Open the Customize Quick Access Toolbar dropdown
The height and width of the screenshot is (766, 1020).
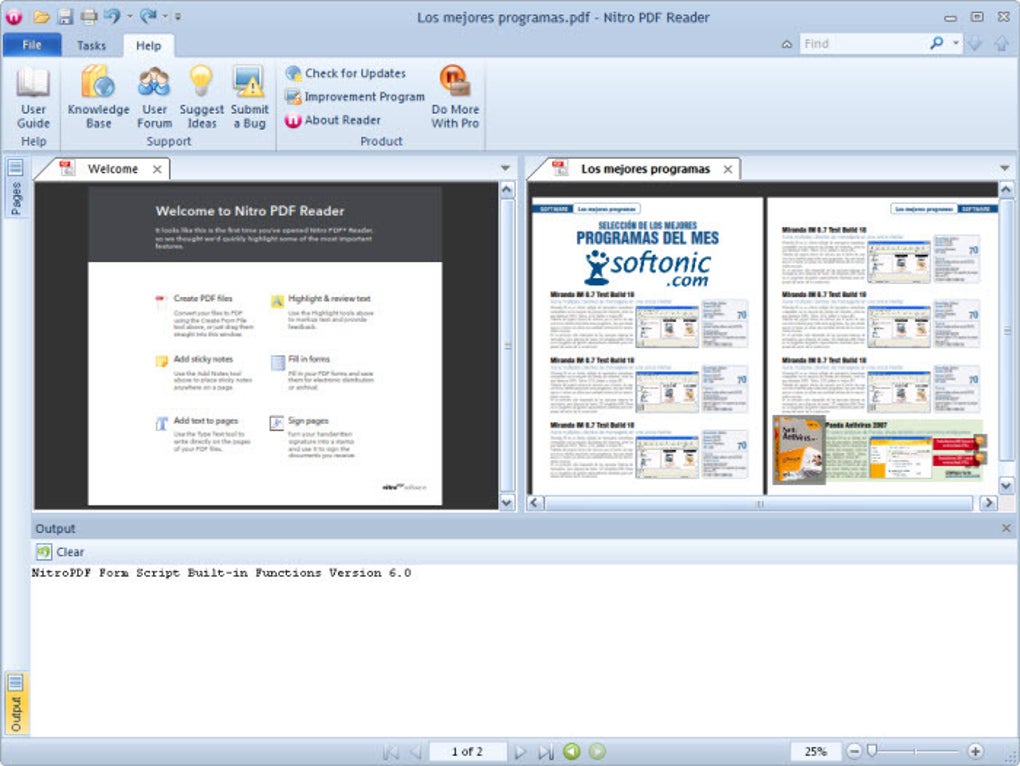tap(178, 16)
